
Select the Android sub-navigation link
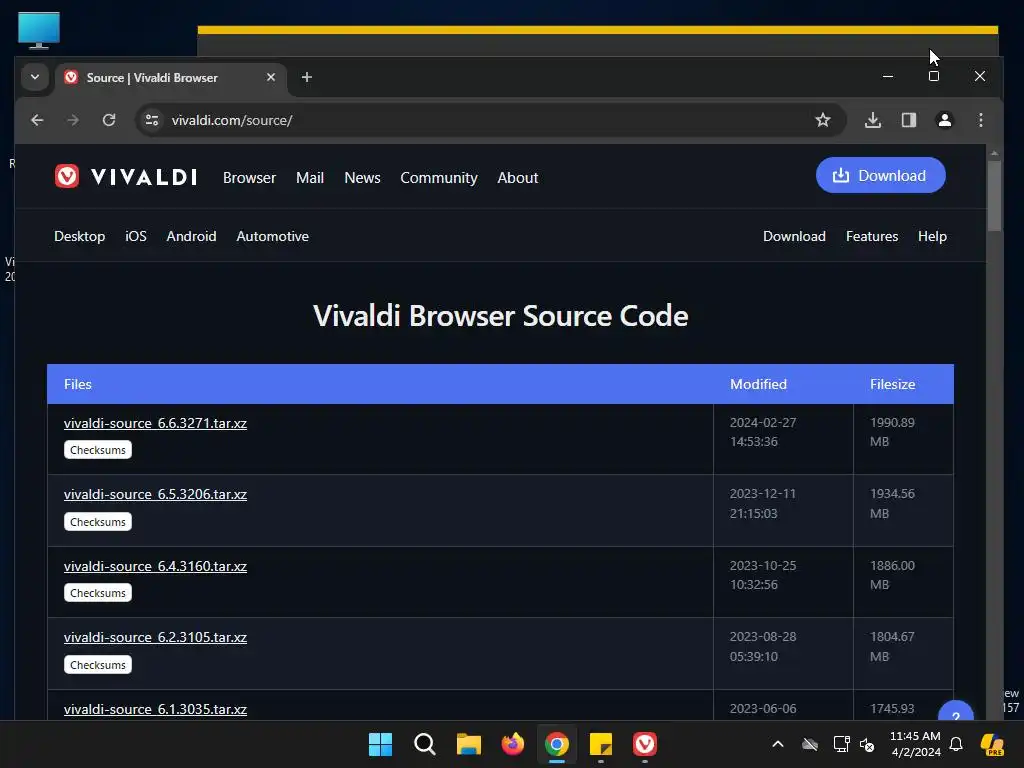tap(191, 236)
